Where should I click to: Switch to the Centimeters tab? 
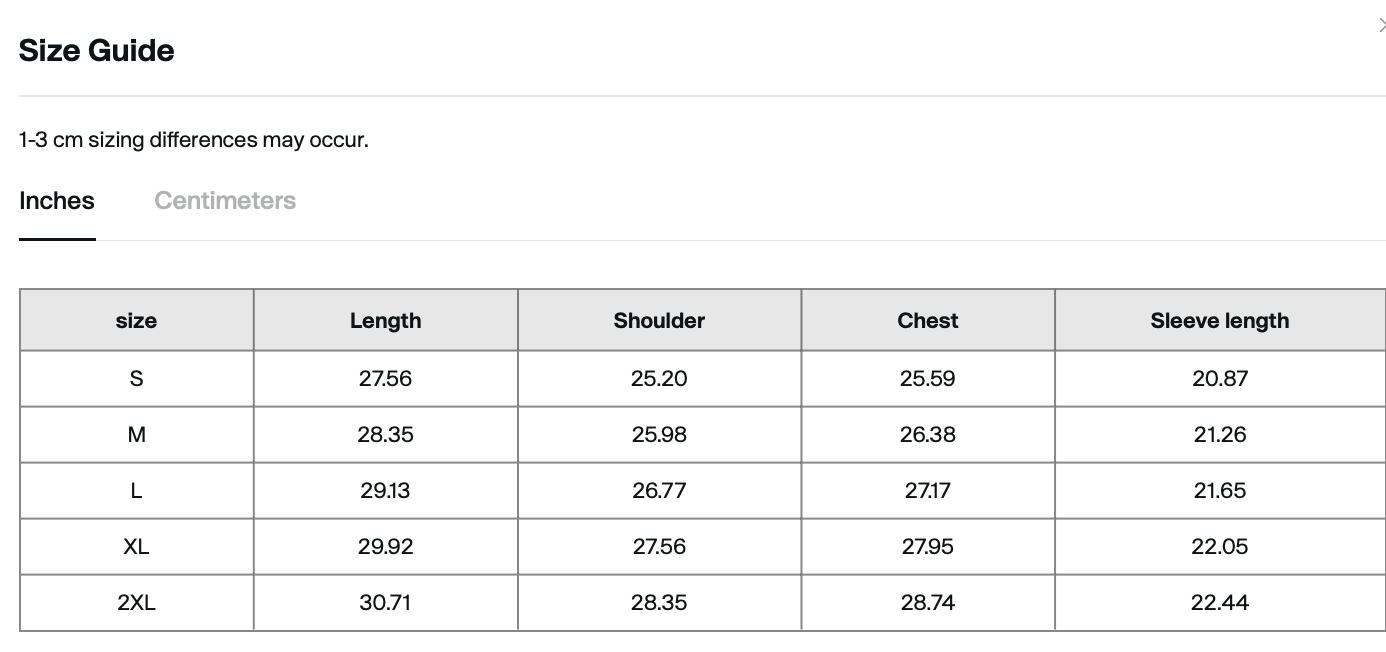pyautogui.click(x=225, y=201)
